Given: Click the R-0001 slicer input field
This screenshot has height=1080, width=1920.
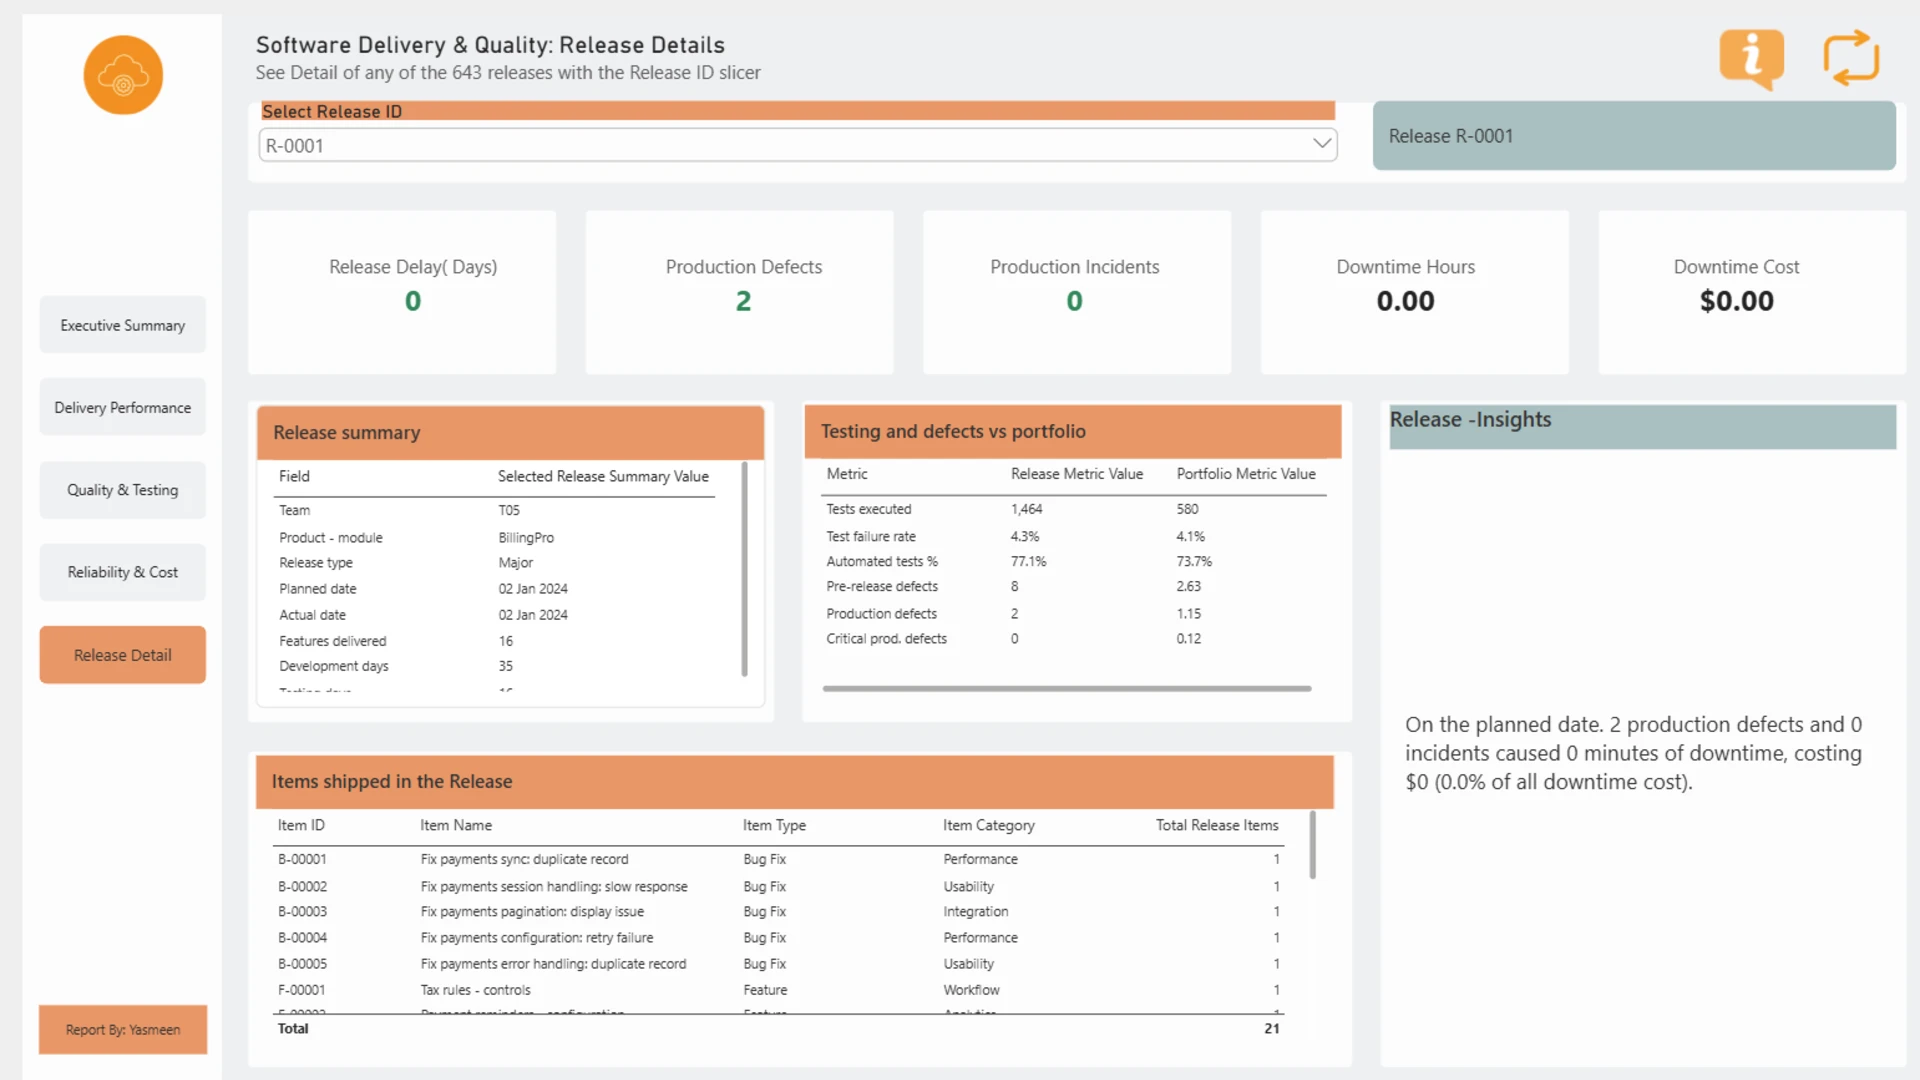Looking at the screenshot, I should [797, 145].
